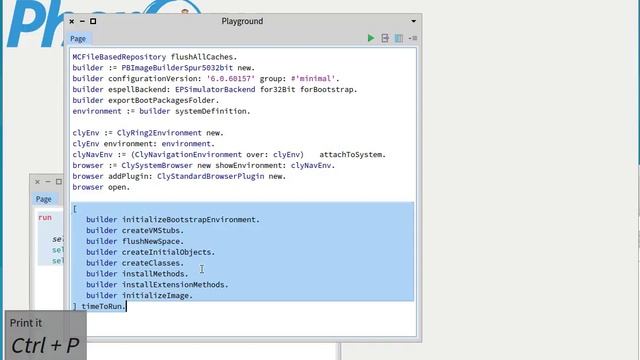Click the 'builder createInitialObjects.' line
This screenshot has height=360, width=640.
tap(150, 252)
